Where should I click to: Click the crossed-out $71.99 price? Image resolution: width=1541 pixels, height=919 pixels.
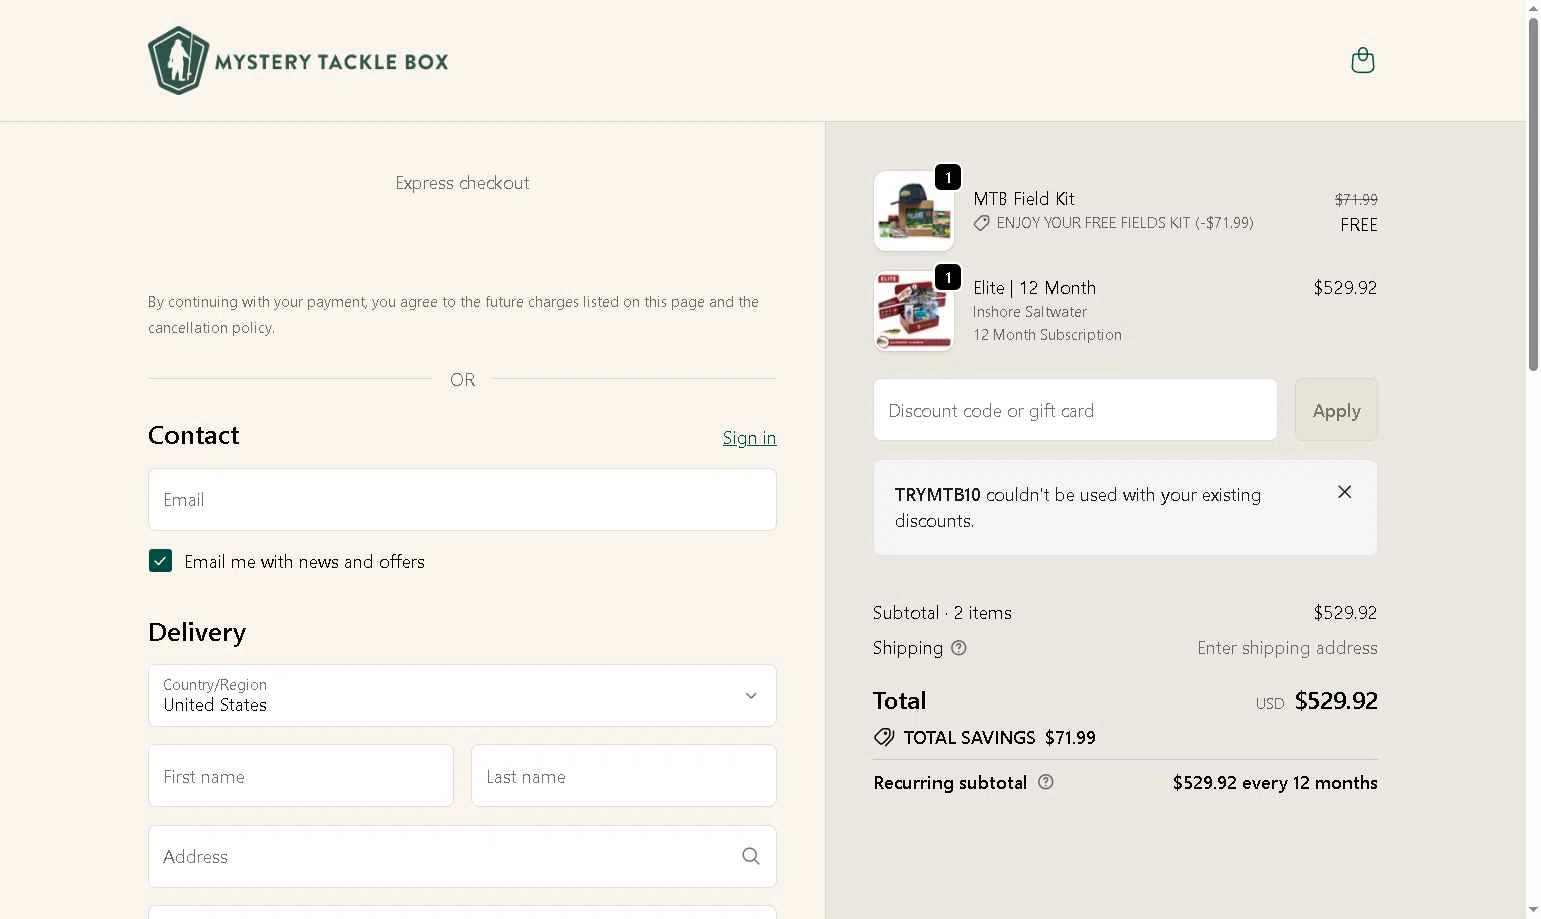(1356, 200)
